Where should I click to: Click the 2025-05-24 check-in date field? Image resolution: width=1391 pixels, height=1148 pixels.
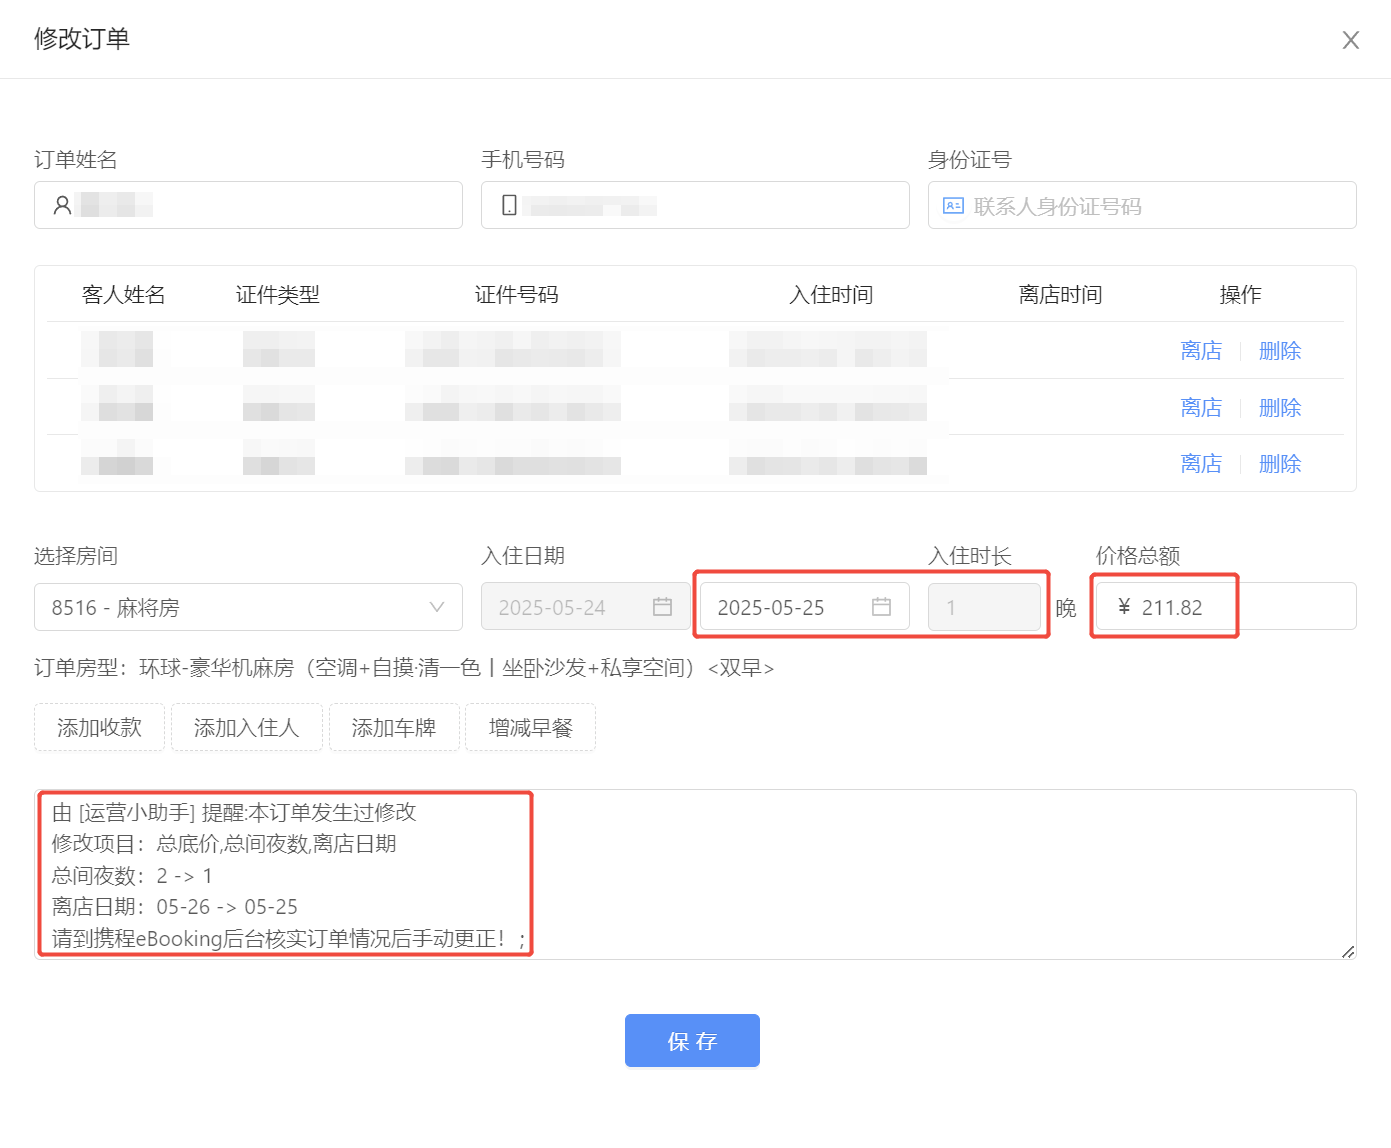pyautogui.click(x=585, y=607)
